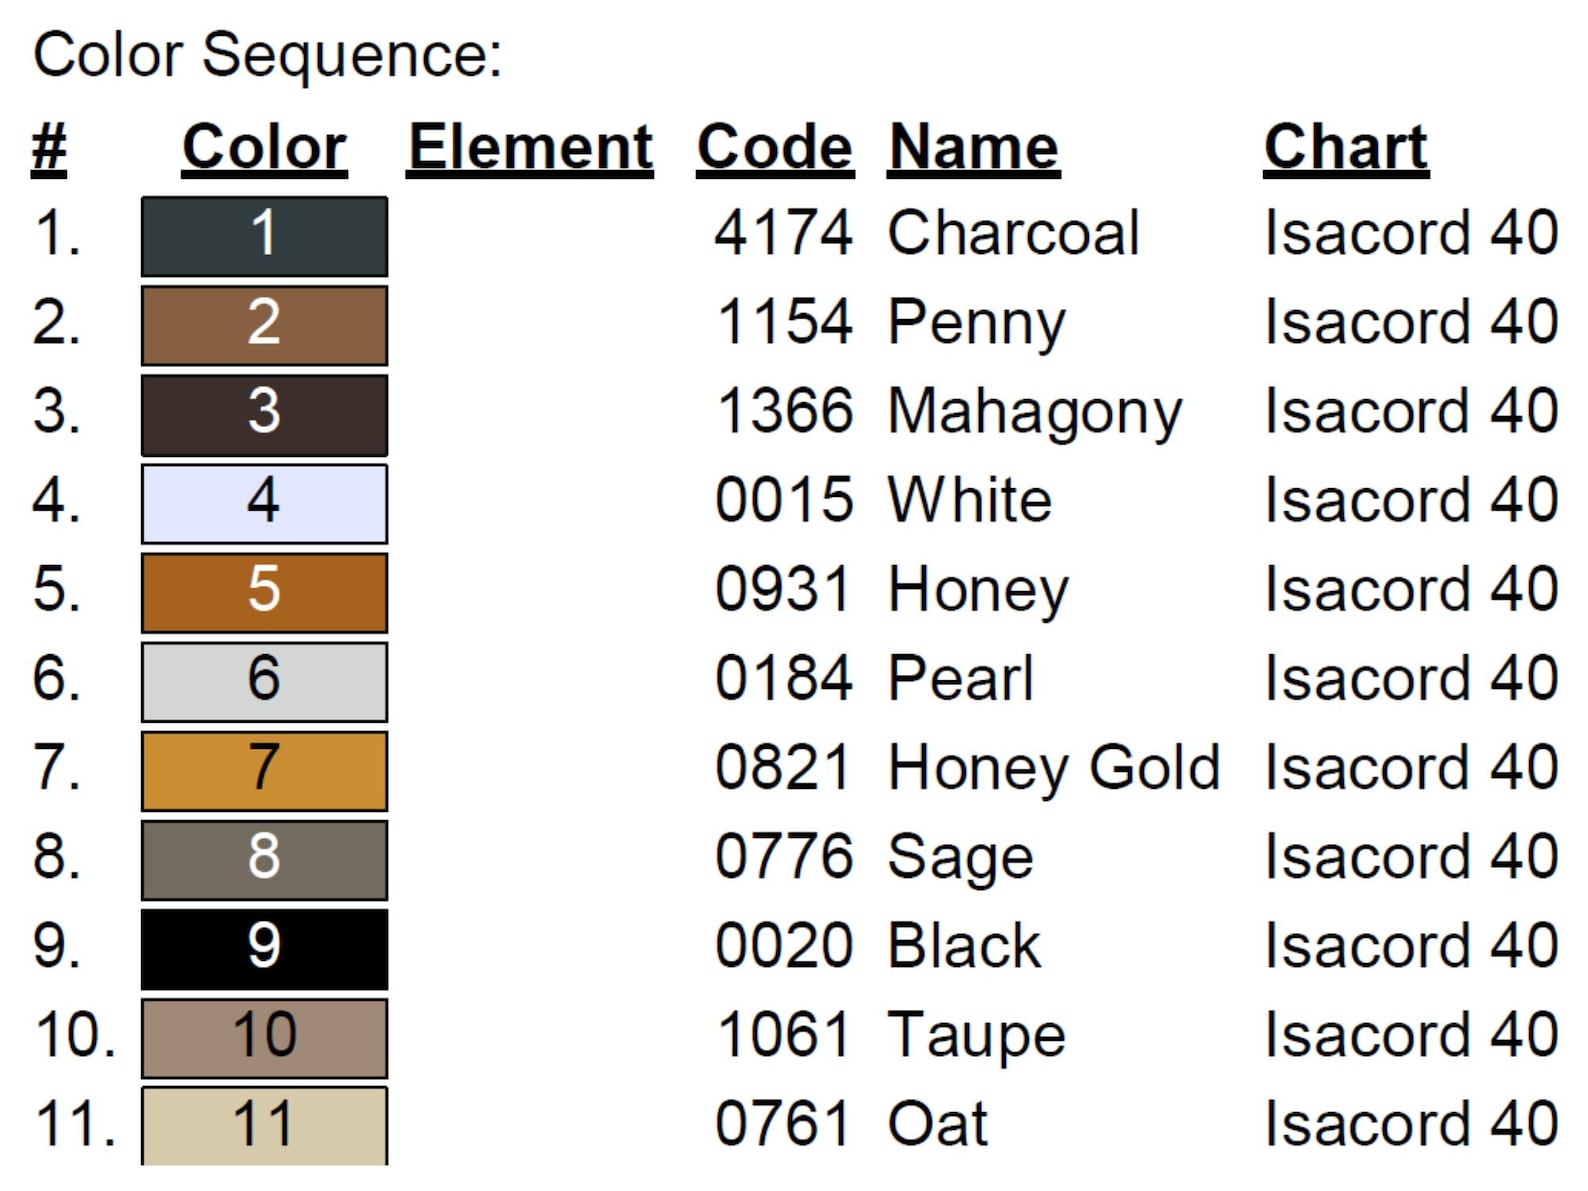Pick the Black color swatch 9
This screenshot has height=1191, width=1588.
[x=264, y=948]
